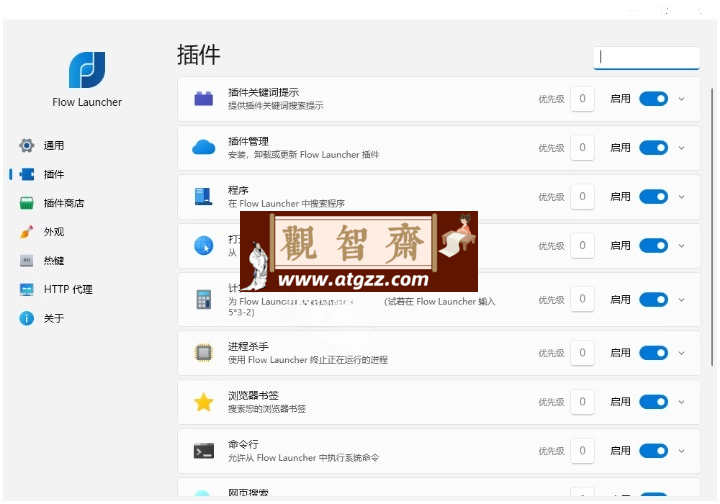Expand the 进程杀手 plugin settings

point(681,353)
